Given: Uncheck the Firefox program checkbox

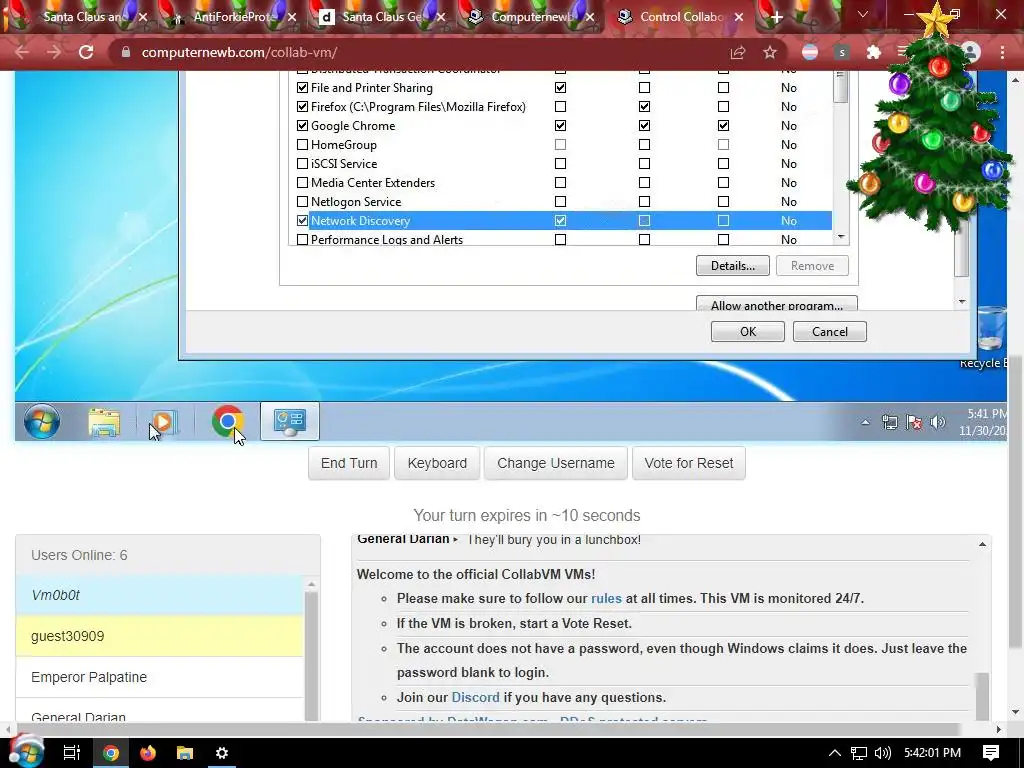Looking at the screenshot, I should pos(302,106).
